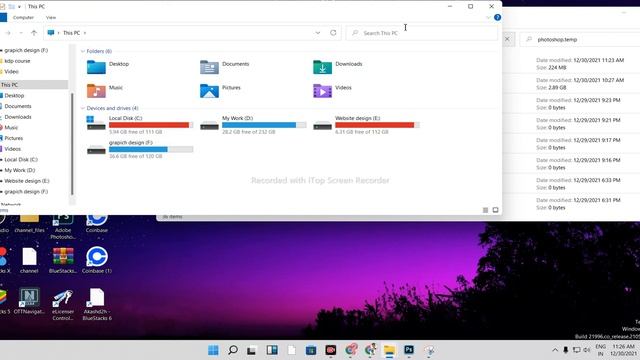Open breadcrumb arrow after This PC

pos(84,33)
